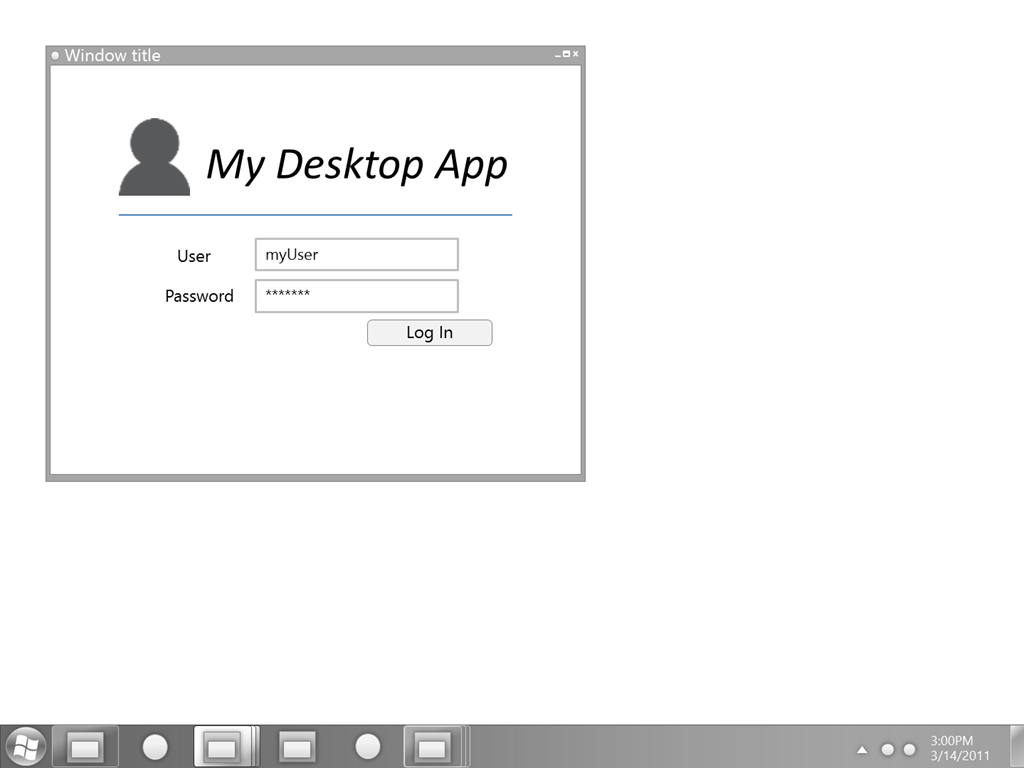Click the Window title text in title bar
The image size is (1024, 768).
[x=112, y=55]
